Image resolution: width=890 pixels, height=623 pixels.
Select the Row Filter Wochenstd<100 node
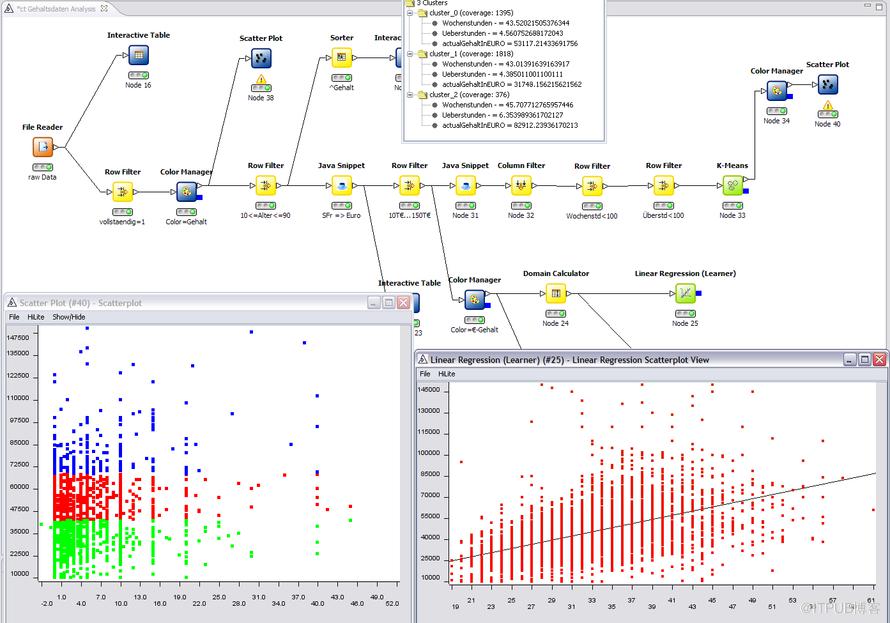tap(592, 186)
